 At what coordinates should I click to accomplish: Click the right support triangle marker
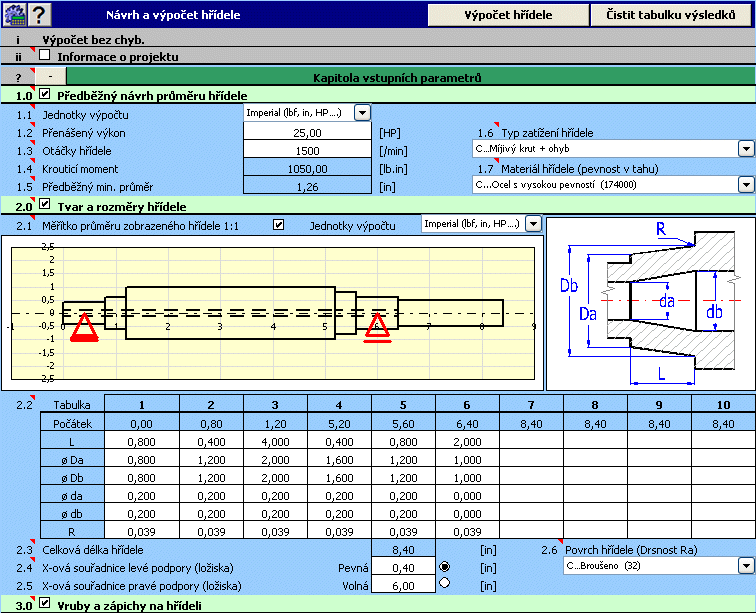pyautogui.click(x=378, y=328)
